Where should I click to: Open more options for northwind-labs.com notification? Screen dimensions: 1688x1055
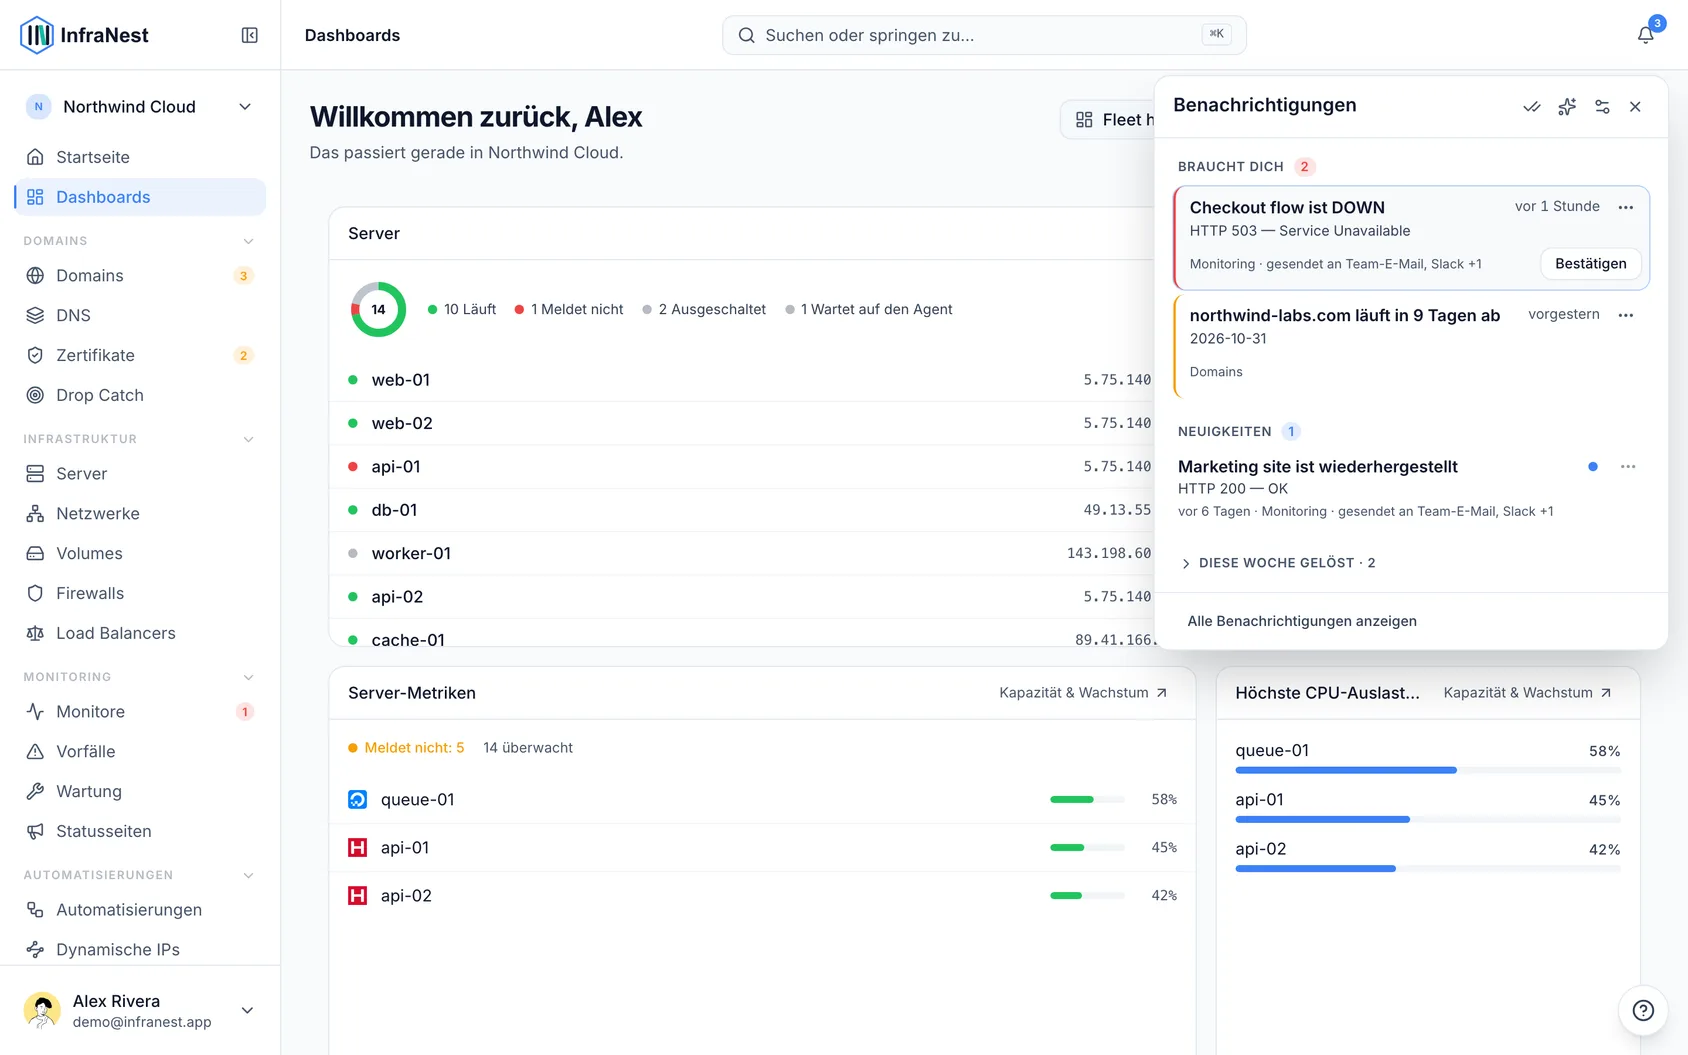click(1626, 315)
